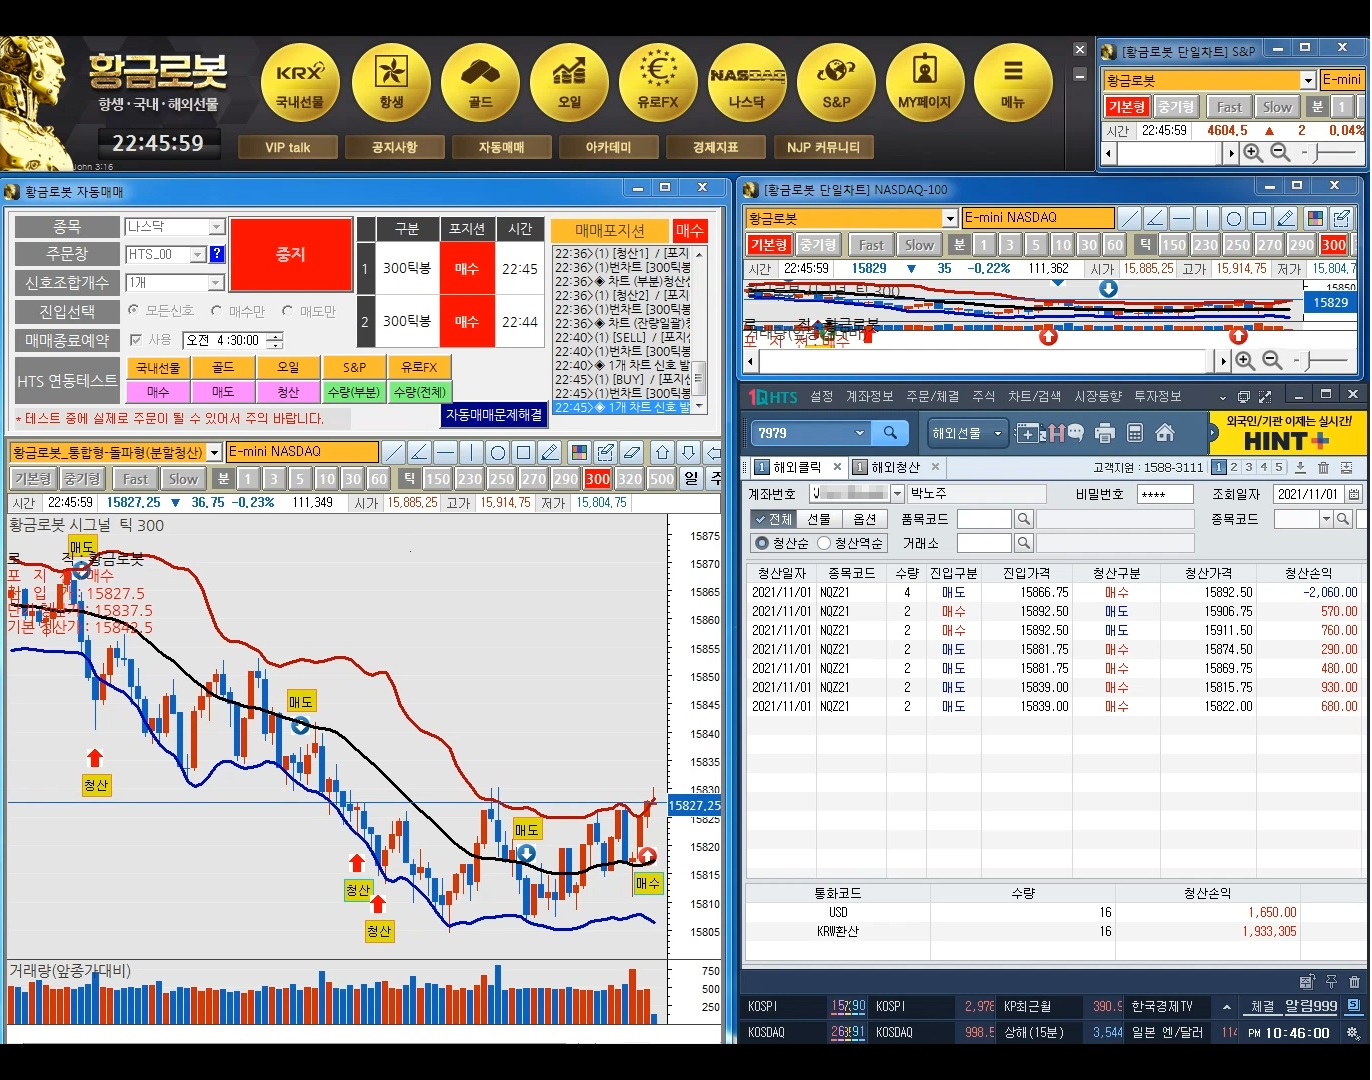Open the KRX 국내선물 round menu icon
The height and width of the screenshot is (1080, 1372).
click(300, 83)
